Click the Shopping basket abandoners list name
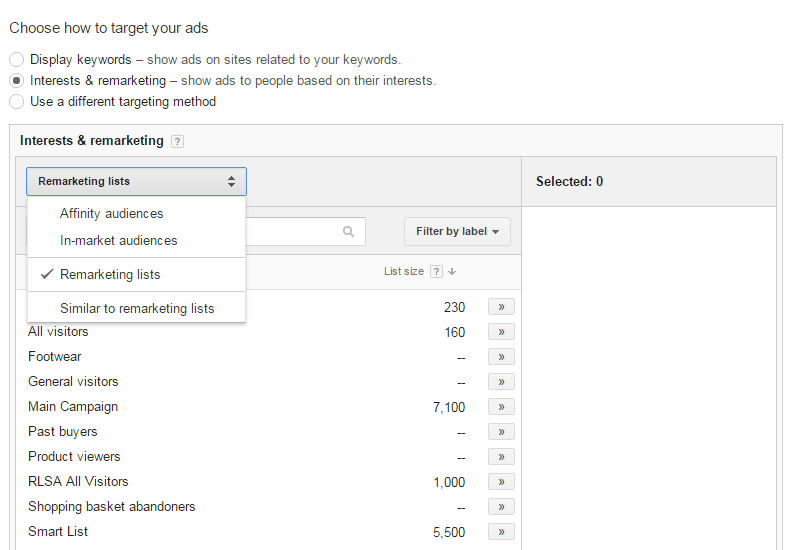789x550 pixels. coord(111,507)
